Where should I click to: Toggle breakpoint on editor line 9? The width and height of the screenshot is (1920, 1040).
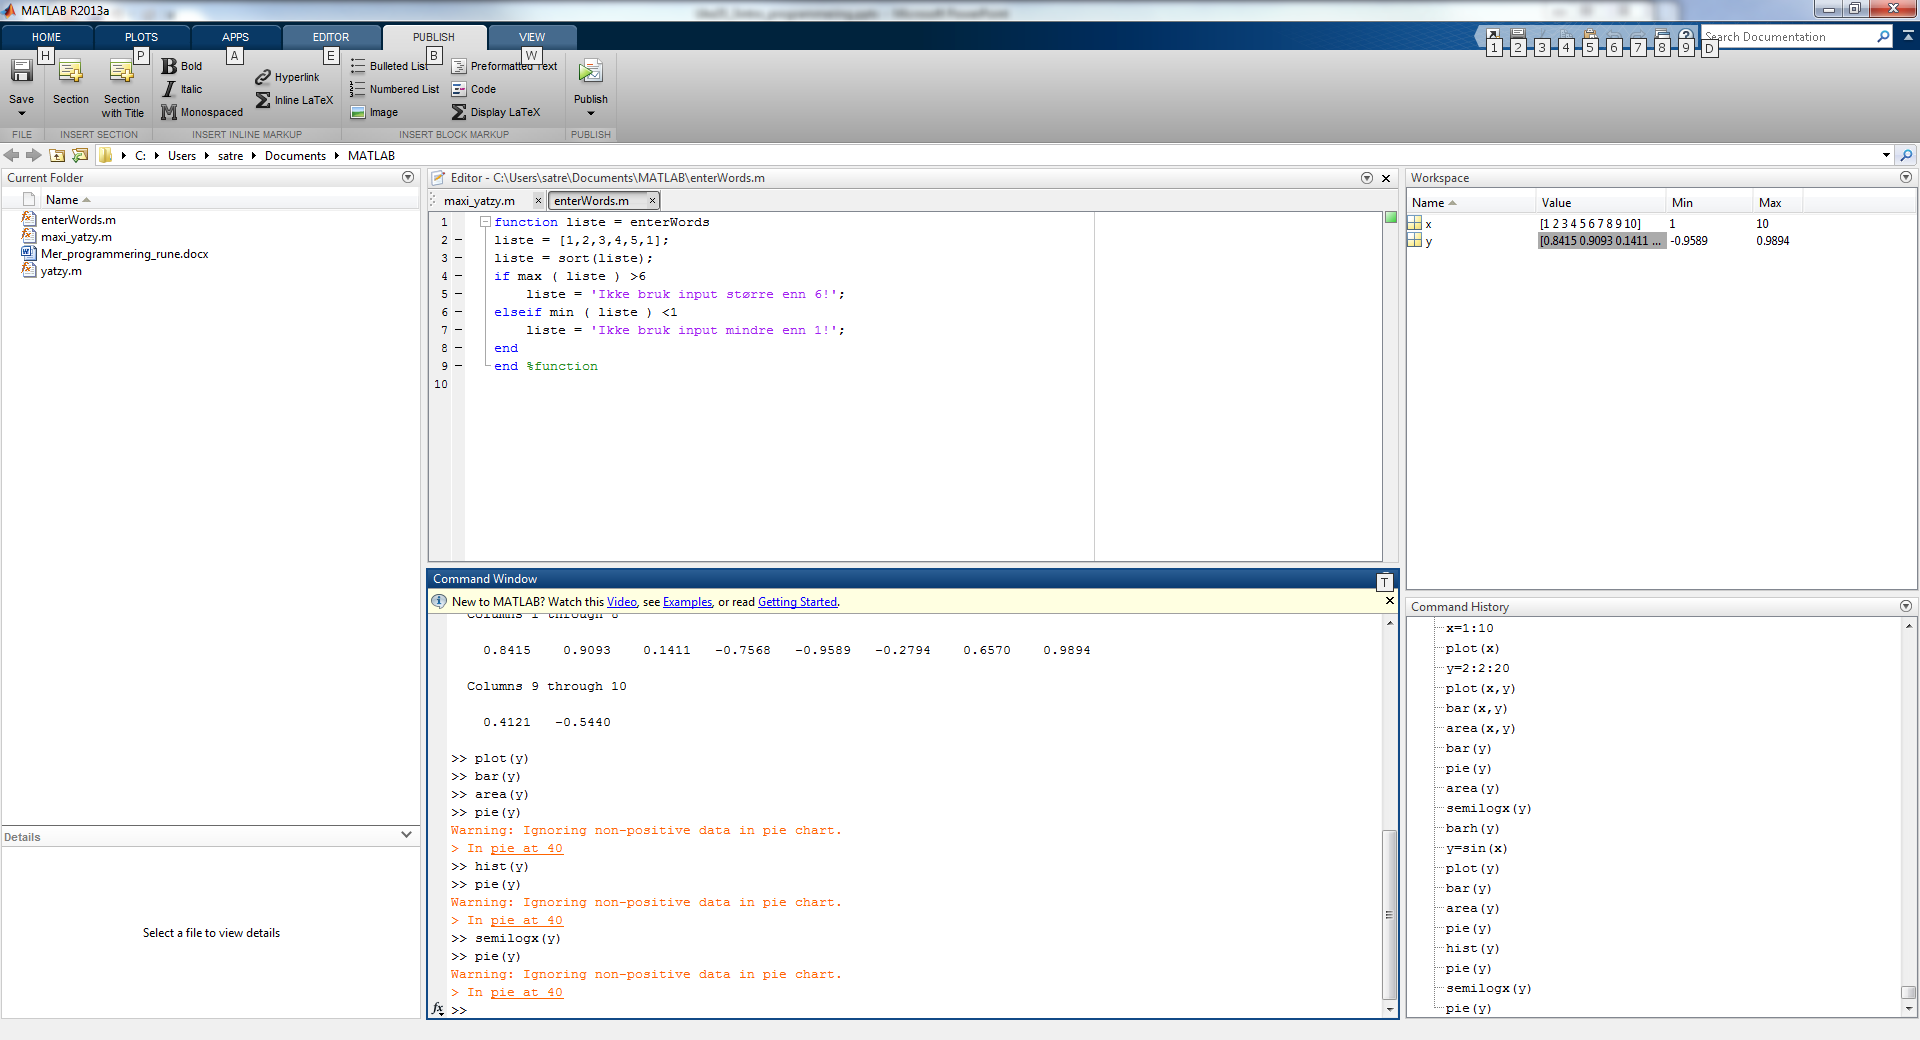click(459, 366)
